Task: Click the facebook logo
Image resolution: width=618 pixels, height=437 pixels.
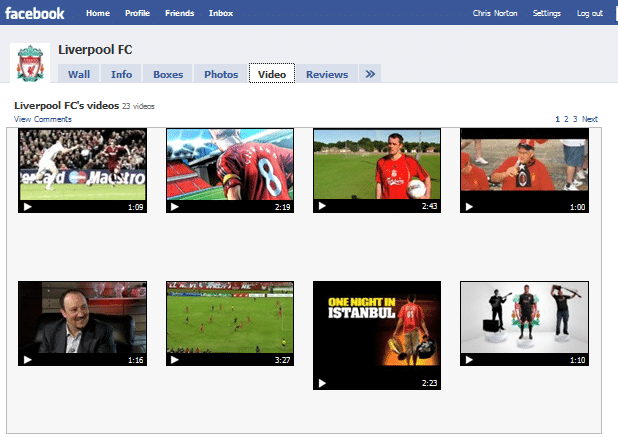Action: point(35,13)
